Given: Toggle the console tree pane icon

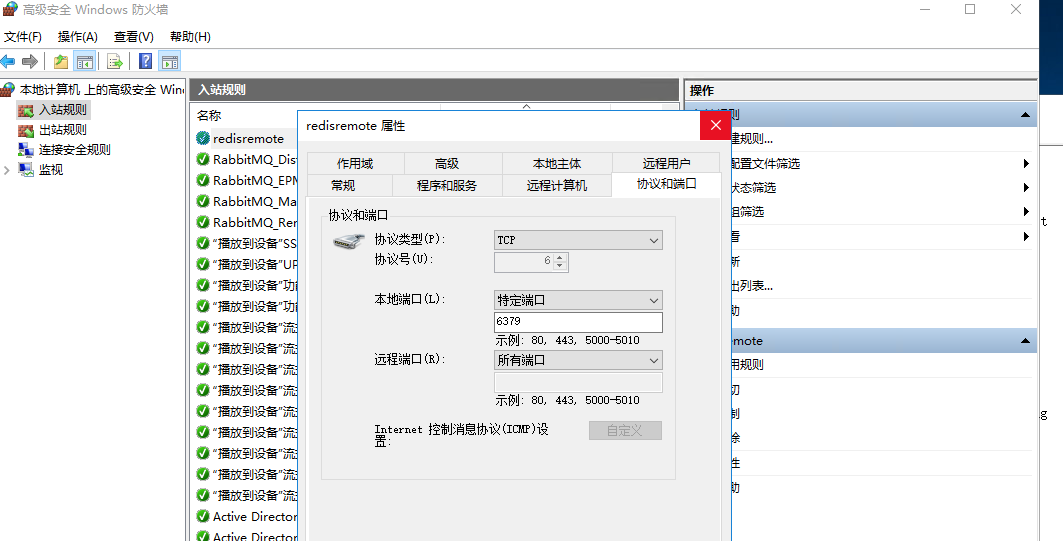Looking at the screenshot, I should [x=85, y=62].
